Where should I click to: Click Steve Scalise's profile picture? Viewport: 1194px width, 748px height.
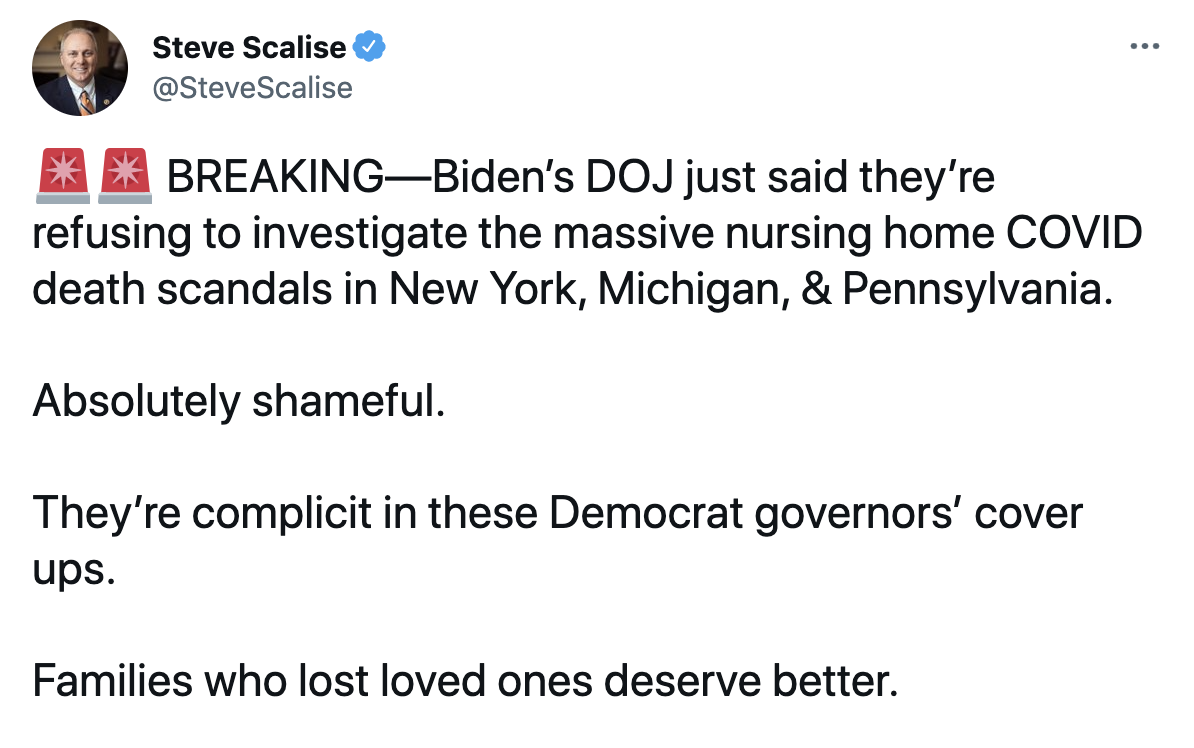(80, 68)
